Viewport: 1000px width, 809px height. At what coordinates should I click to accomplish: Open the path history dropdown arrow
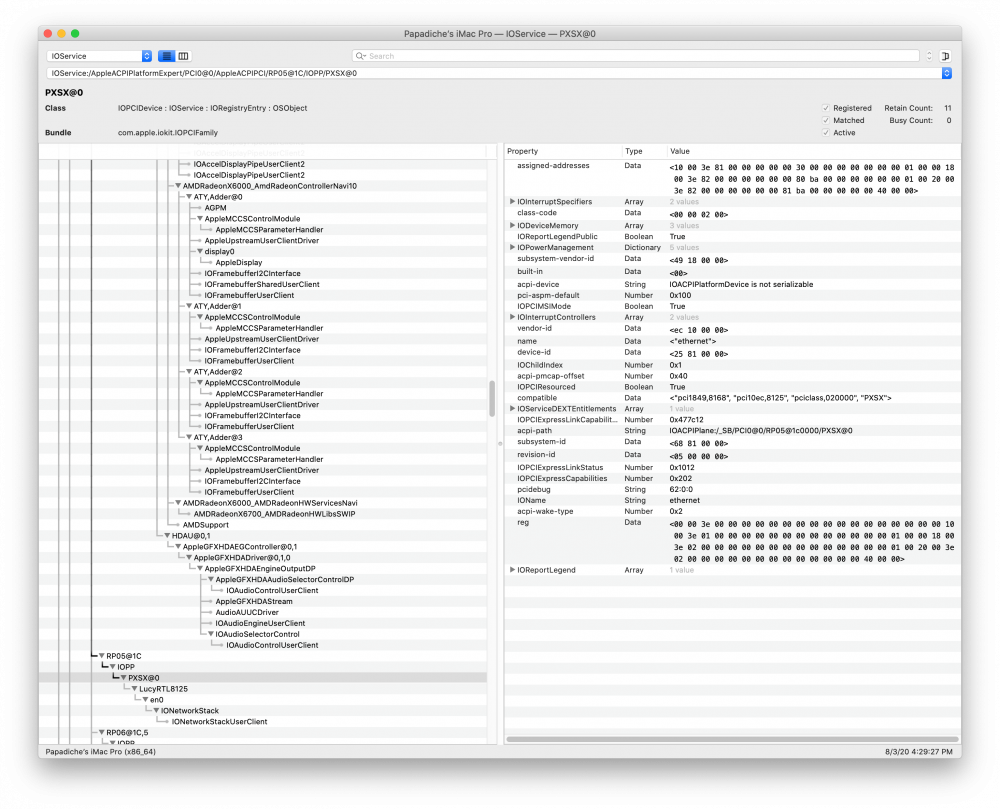(x=946, y=73)
